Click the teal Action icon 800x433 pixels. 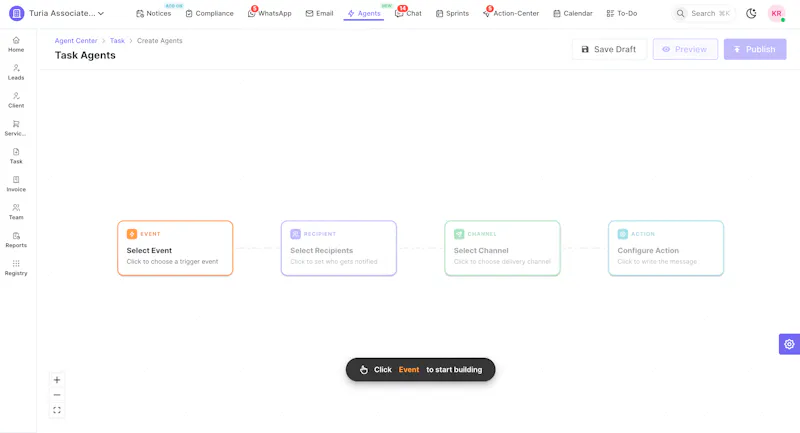click(622, 234)
